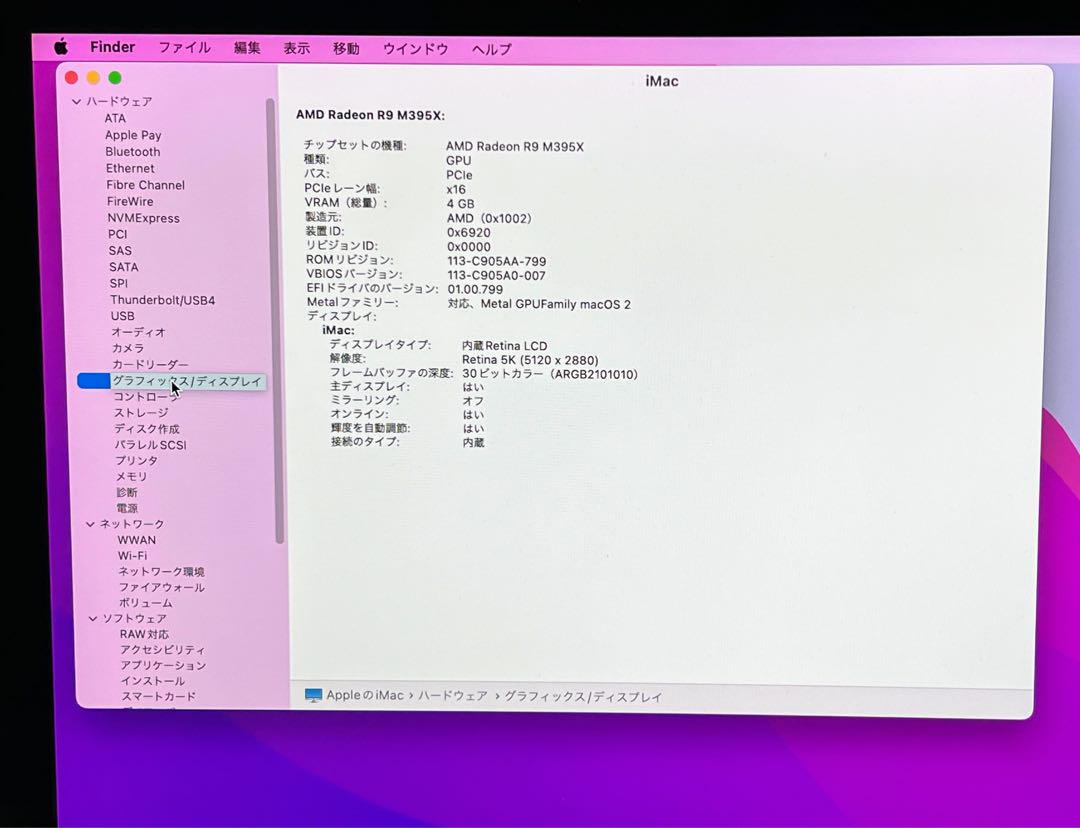Select 電源 in the sidebar

tap(127, 508)
